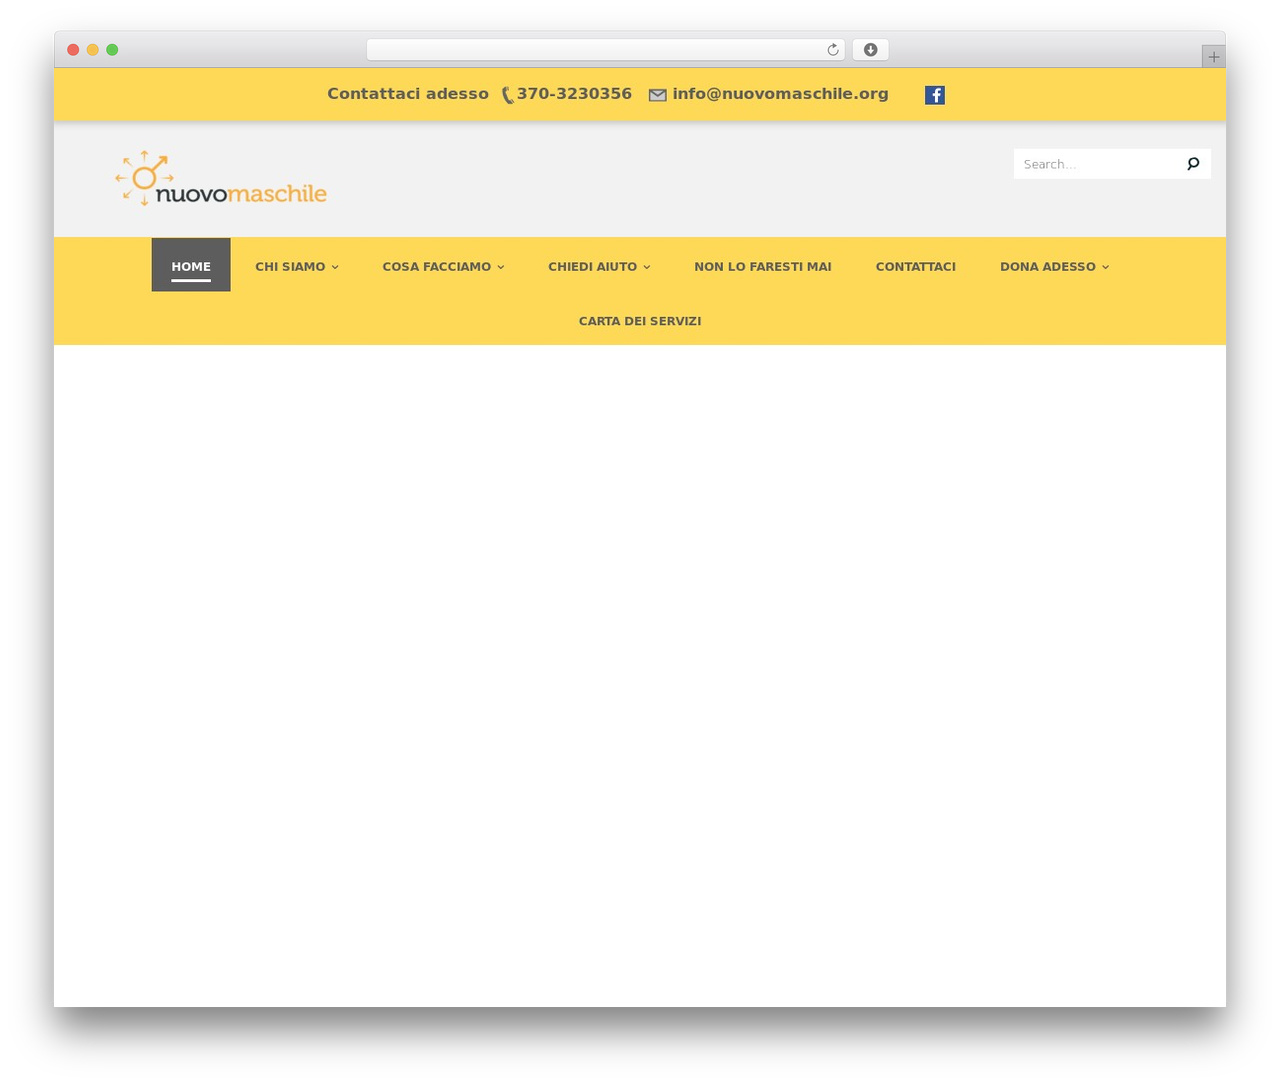Viewport: 1280px width, 1084px height.
Task: Expand Cosa Facciamo submenu chevron
Action: click(501, 267)
